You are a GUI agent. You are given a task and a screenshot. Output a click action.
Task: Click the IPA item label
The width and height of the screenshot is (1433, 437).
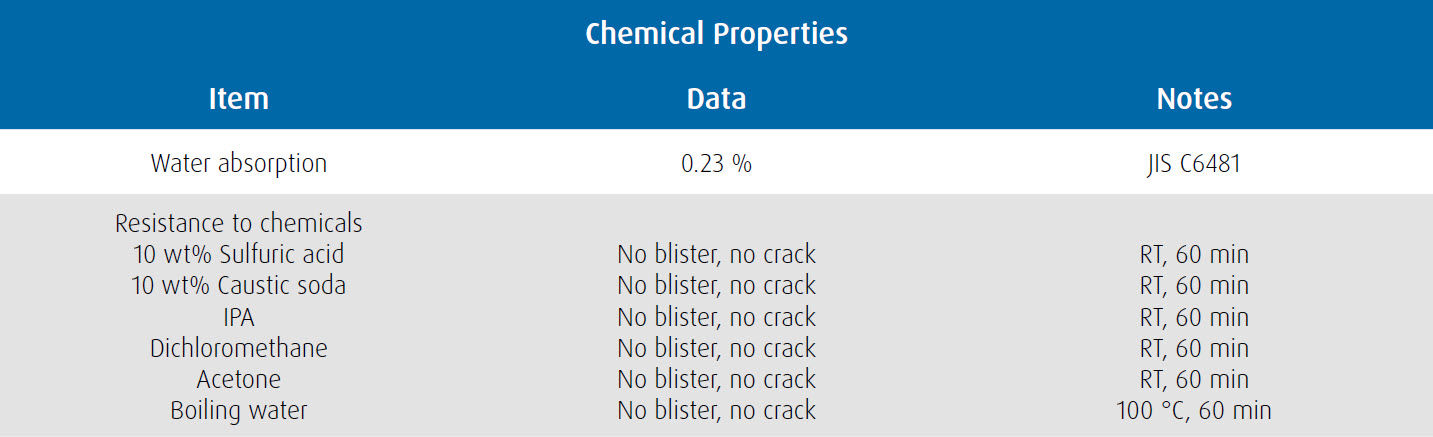coord(239,317)
